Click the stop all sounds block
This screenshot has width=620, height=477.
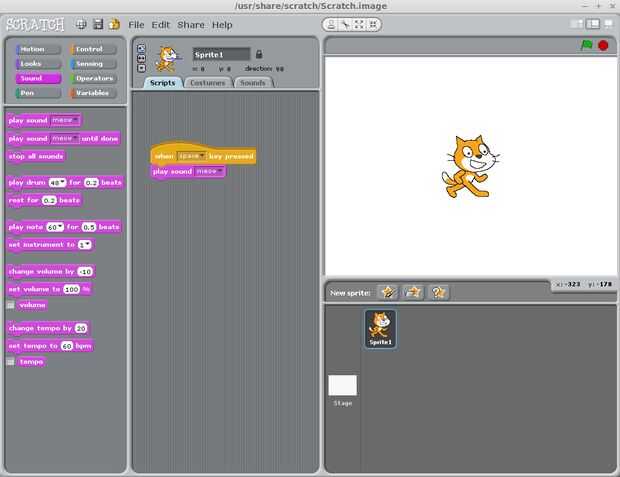point(36,156)
